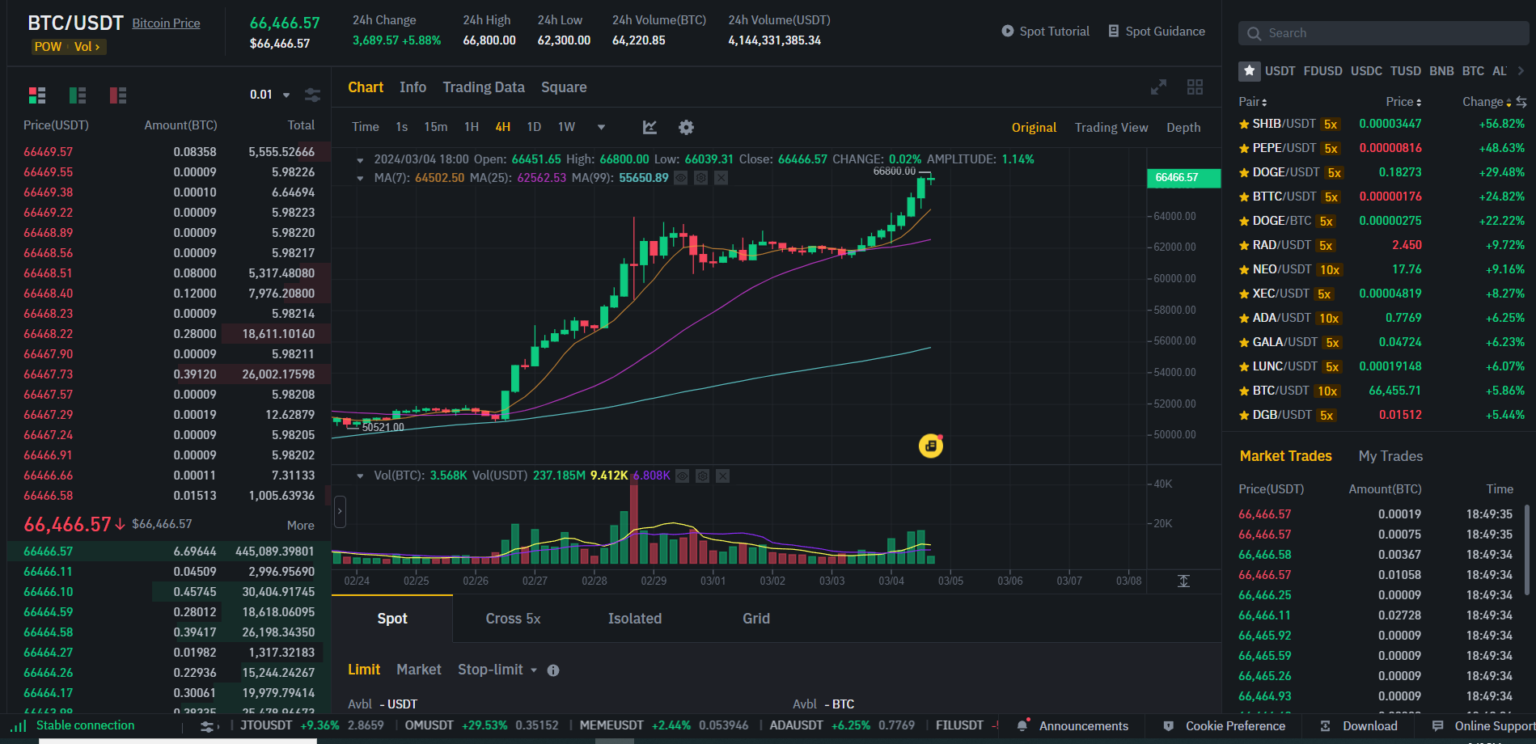Unfavorite the SHIB/USDT pair star
The height and width of the screenshot is (744, 1536).
coord(1244,124)
